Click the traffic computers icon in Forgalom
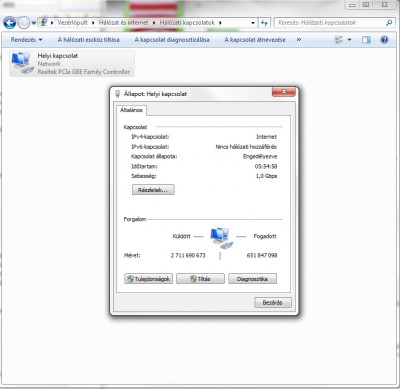 [221, 238]
